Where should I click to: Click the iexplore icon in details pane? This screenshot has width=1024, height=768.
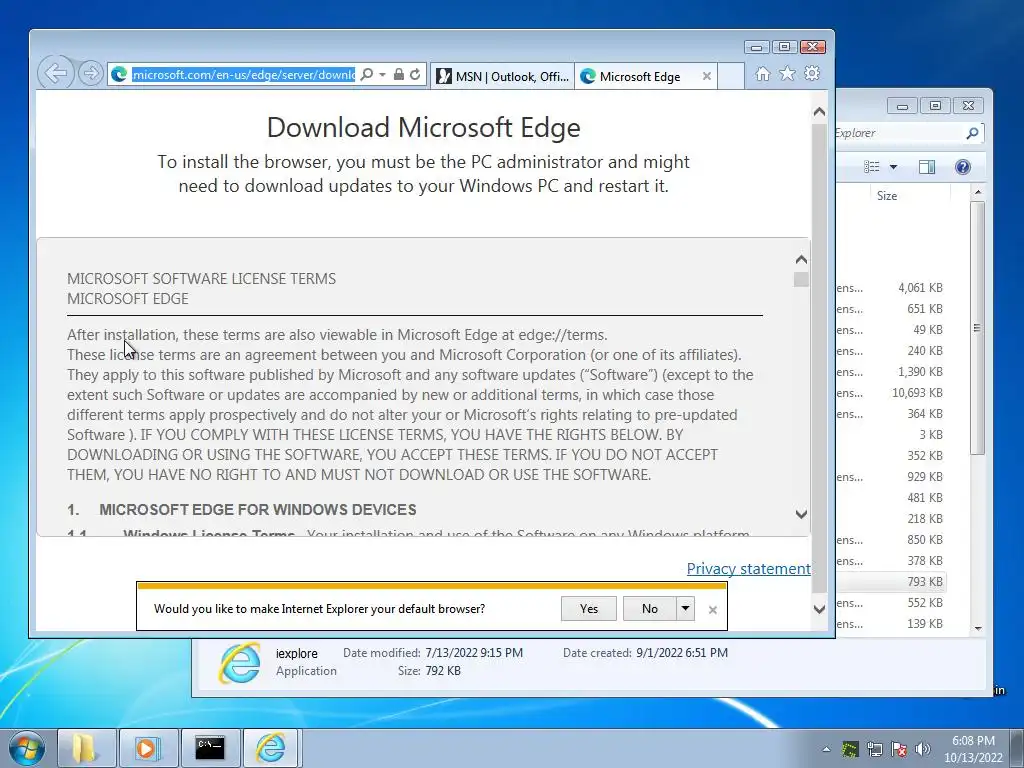pos(240,663)
